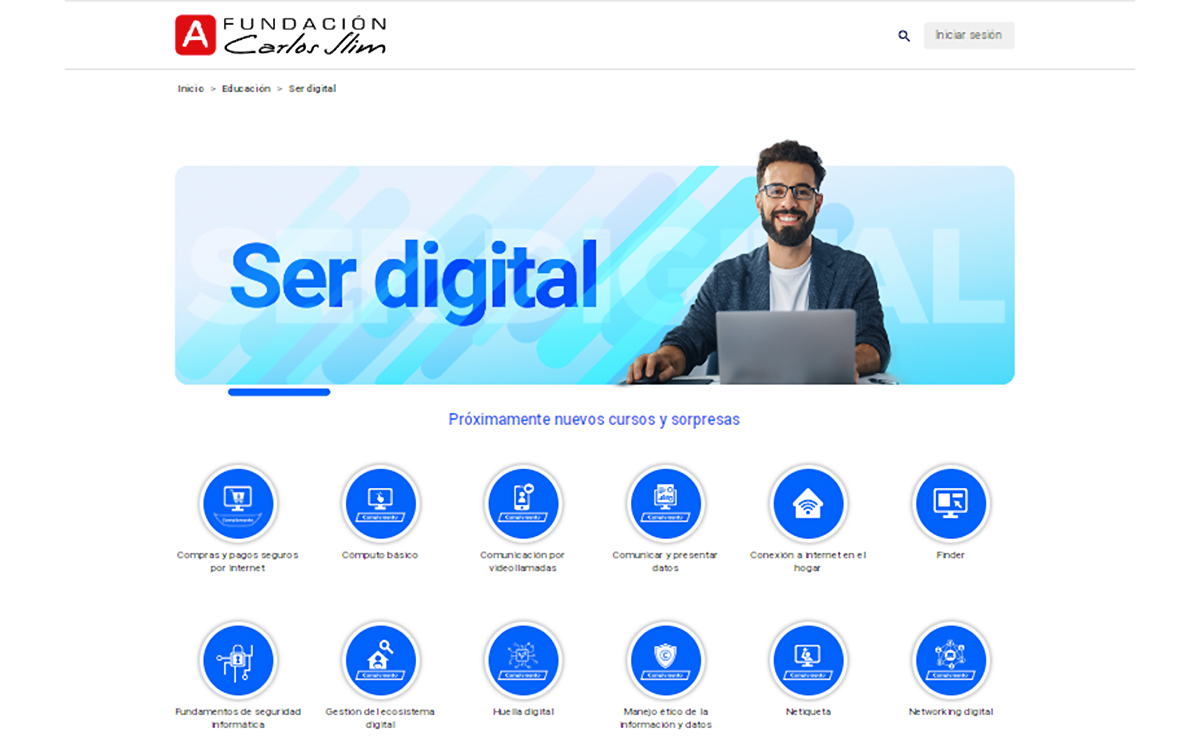
Task: Select the Comunicación por videollamadas icon
Action: tap(523, 503)
